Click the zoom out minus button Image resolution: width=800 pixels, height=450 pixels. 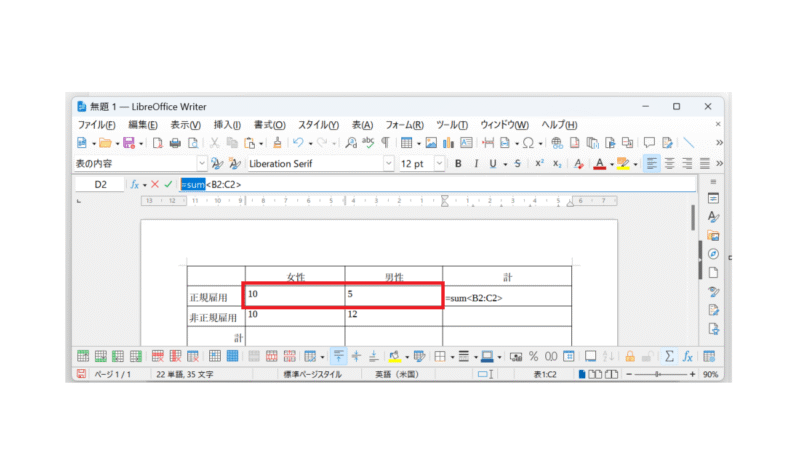(629, 374)
